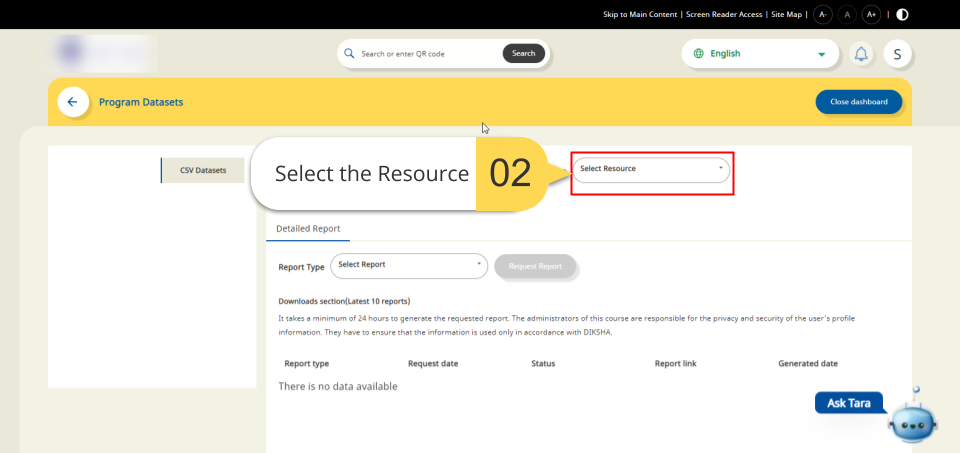
Task: Open the user profile avatar S
Action: coord(897,54)
